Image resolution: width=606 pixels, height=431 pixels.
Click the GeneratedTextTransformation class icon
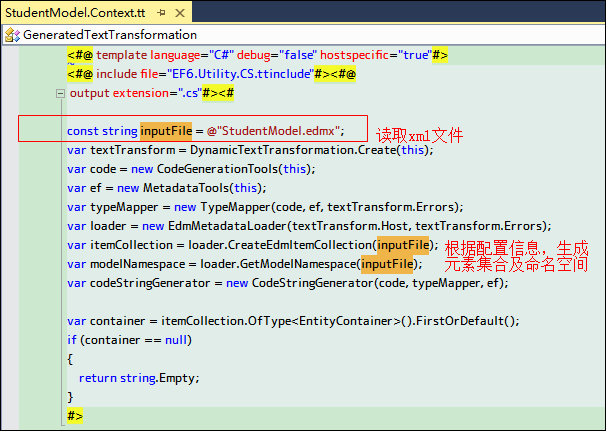point(12,35)
